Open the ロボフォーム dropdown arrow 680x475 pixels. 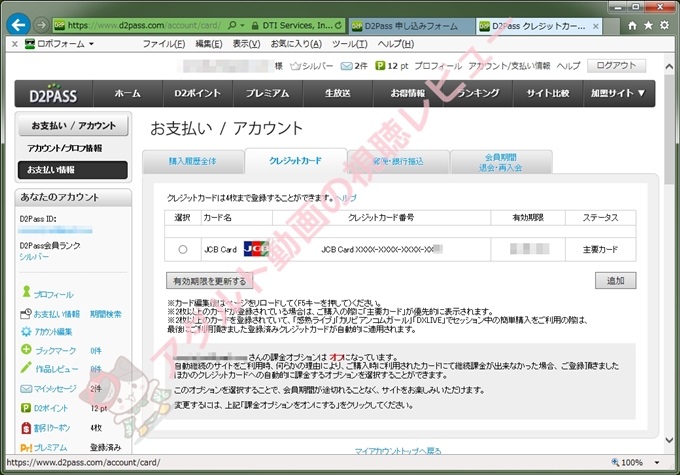(92, 44)
